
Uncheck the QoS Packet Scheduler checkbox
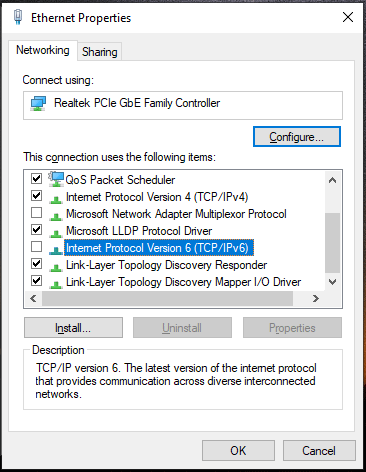point(36,178)
